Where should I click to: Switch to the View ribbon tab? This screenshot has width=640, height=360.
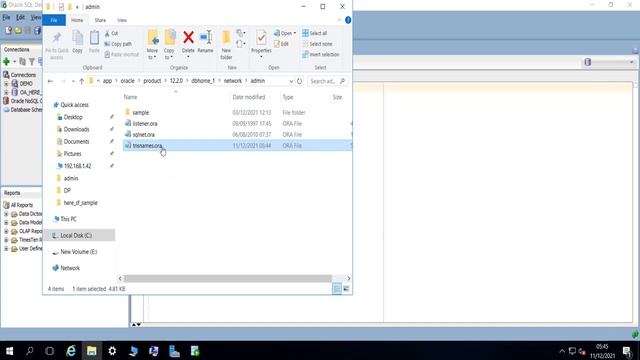tap(122, 20)
